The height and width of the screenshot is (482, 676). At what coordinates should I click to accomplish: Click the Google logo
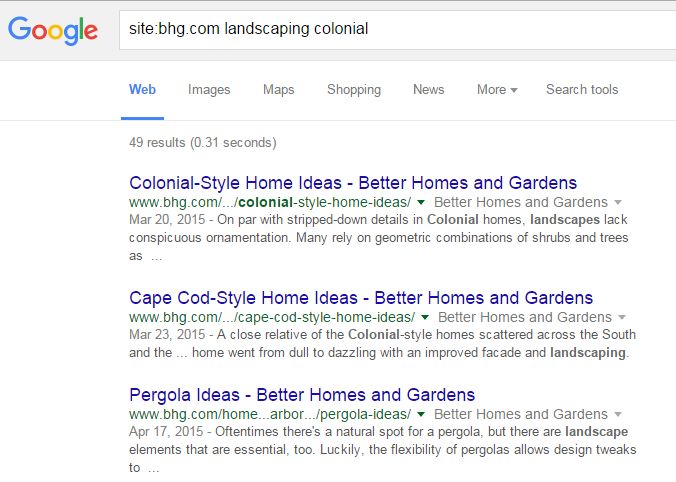tap(52, 29)
